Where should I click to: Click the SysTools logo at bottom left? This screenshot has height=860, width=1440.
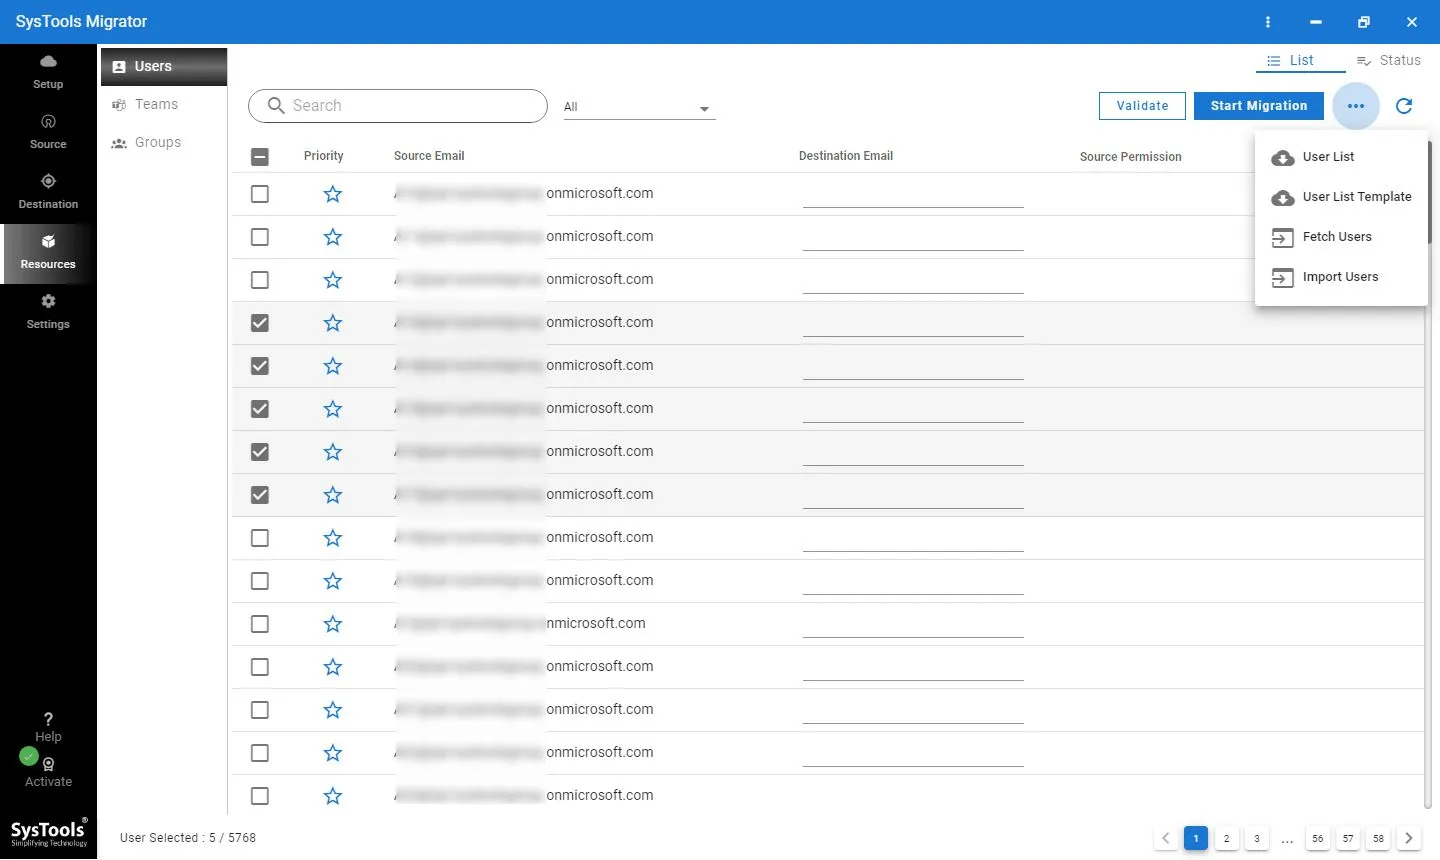tap(49, 833)
